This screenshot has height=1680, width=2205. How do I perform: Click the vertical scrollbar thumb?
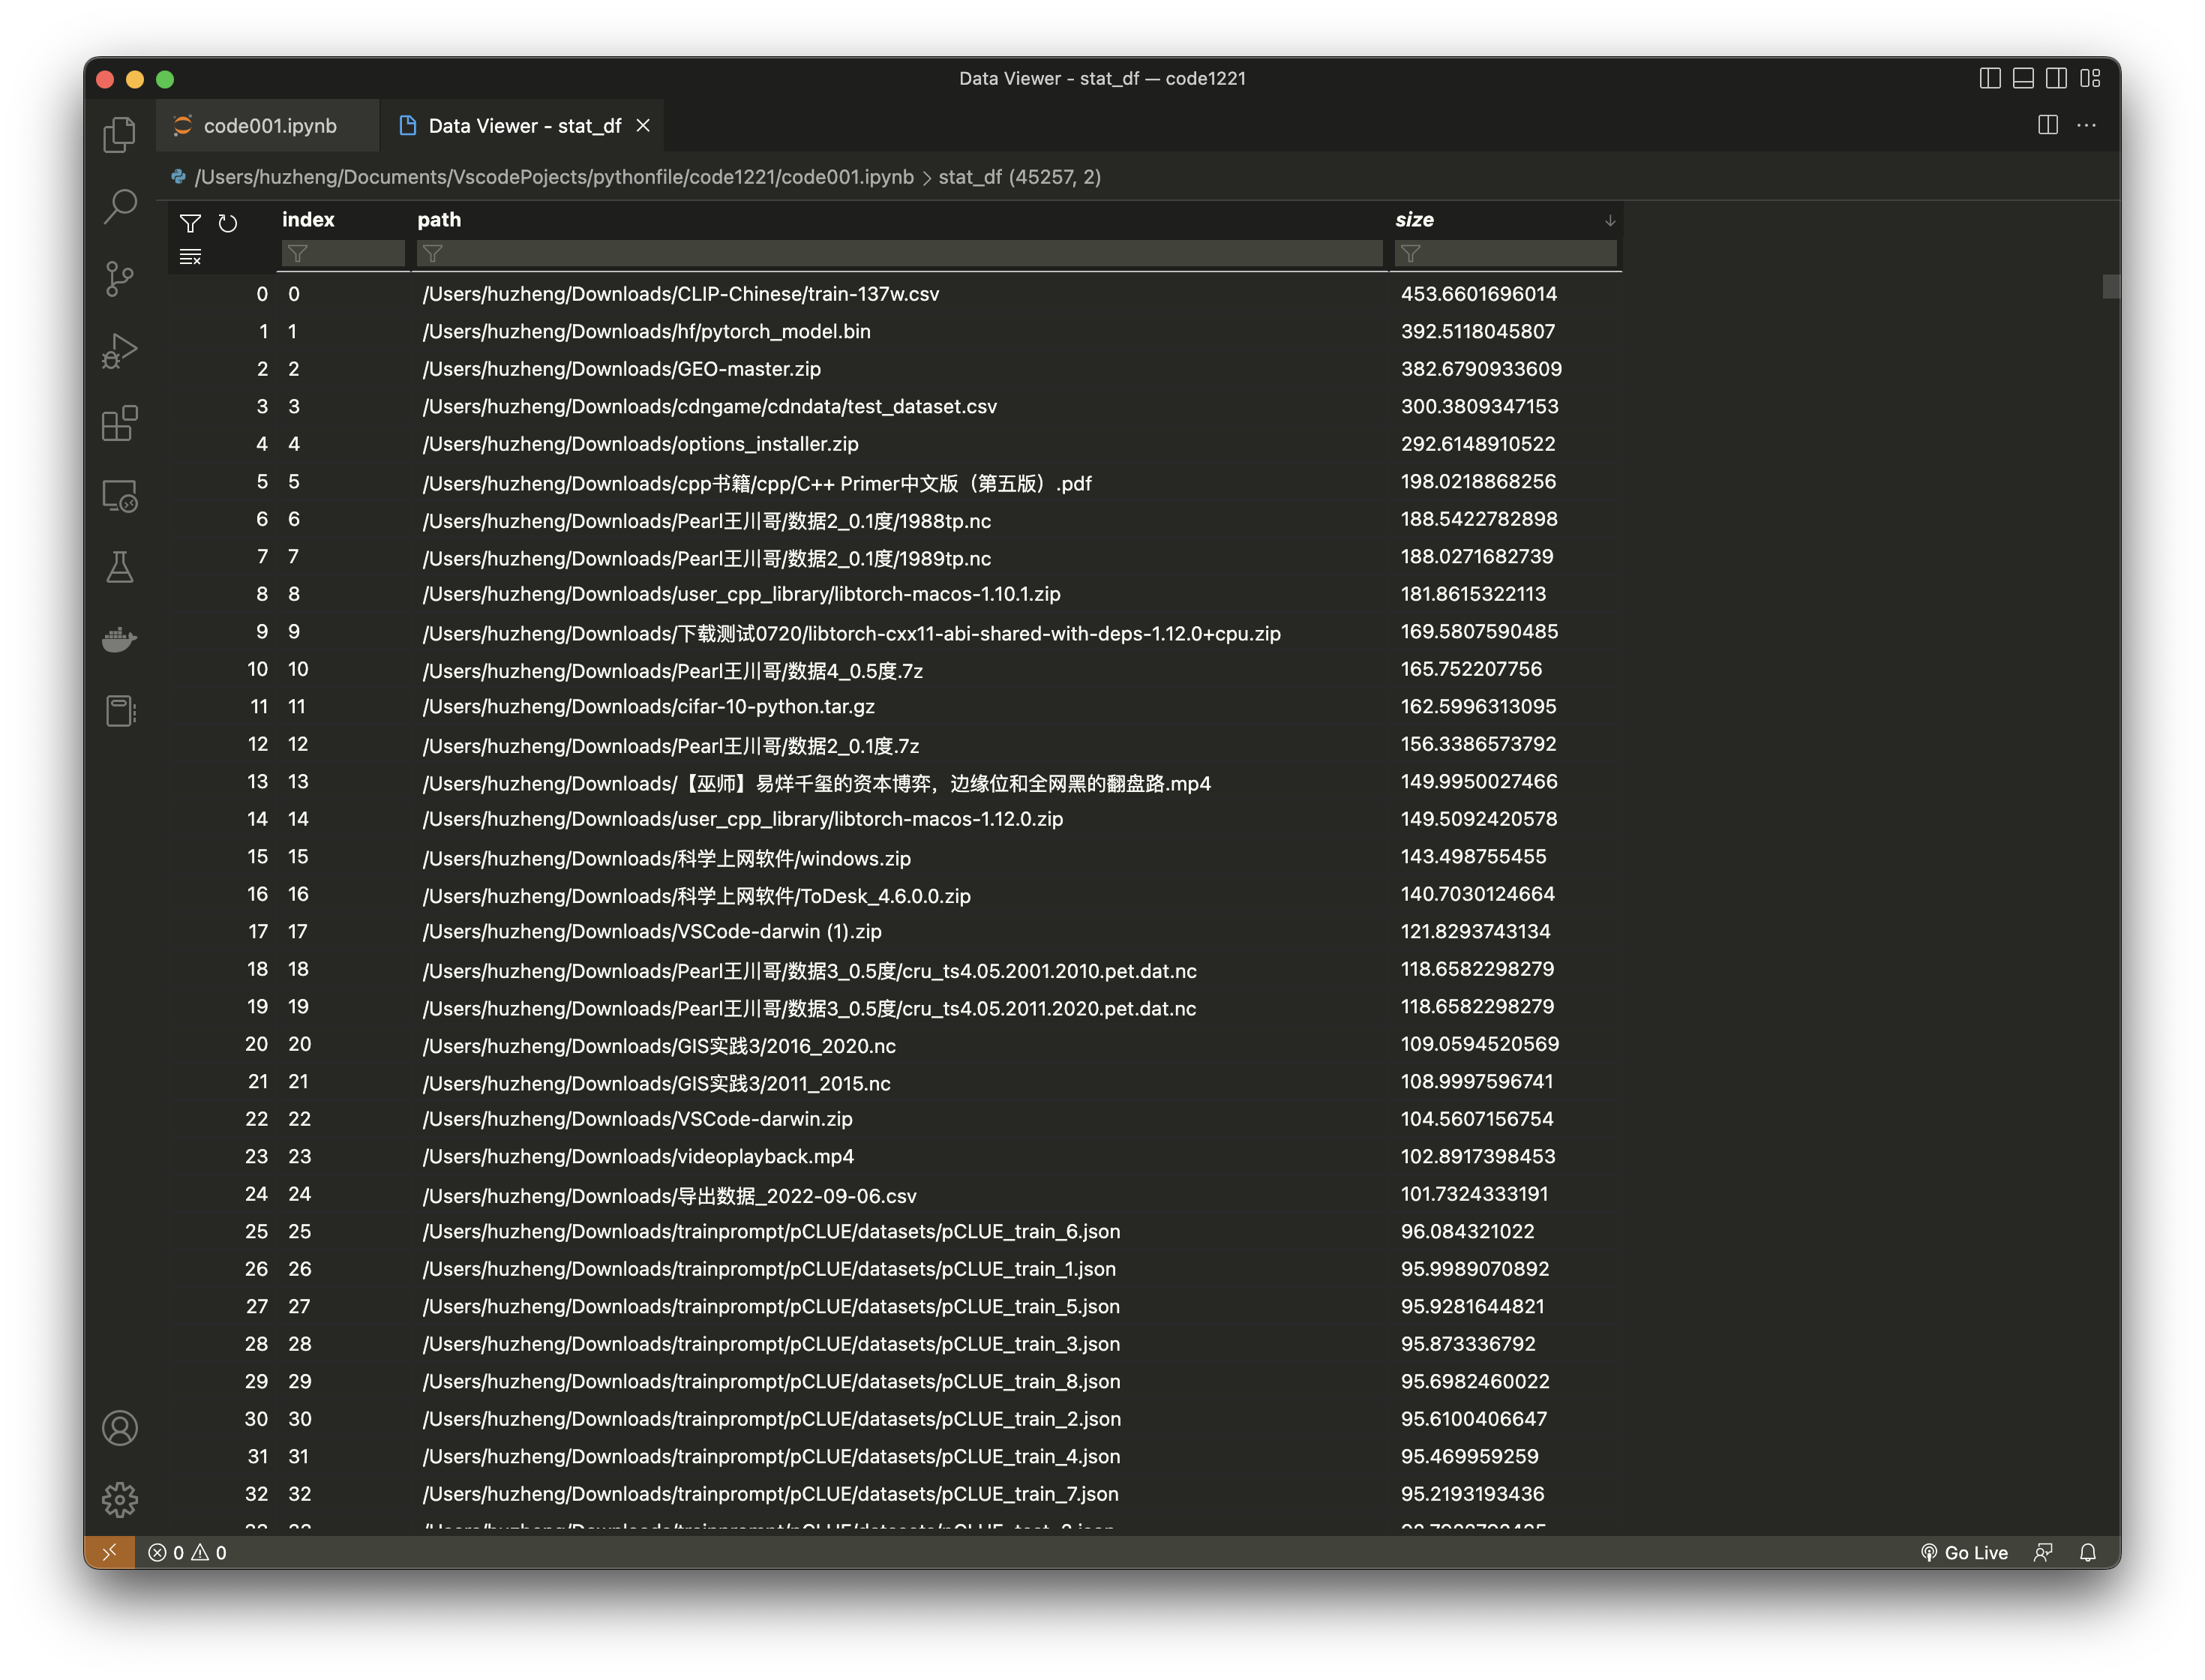tap(2110, 287)
